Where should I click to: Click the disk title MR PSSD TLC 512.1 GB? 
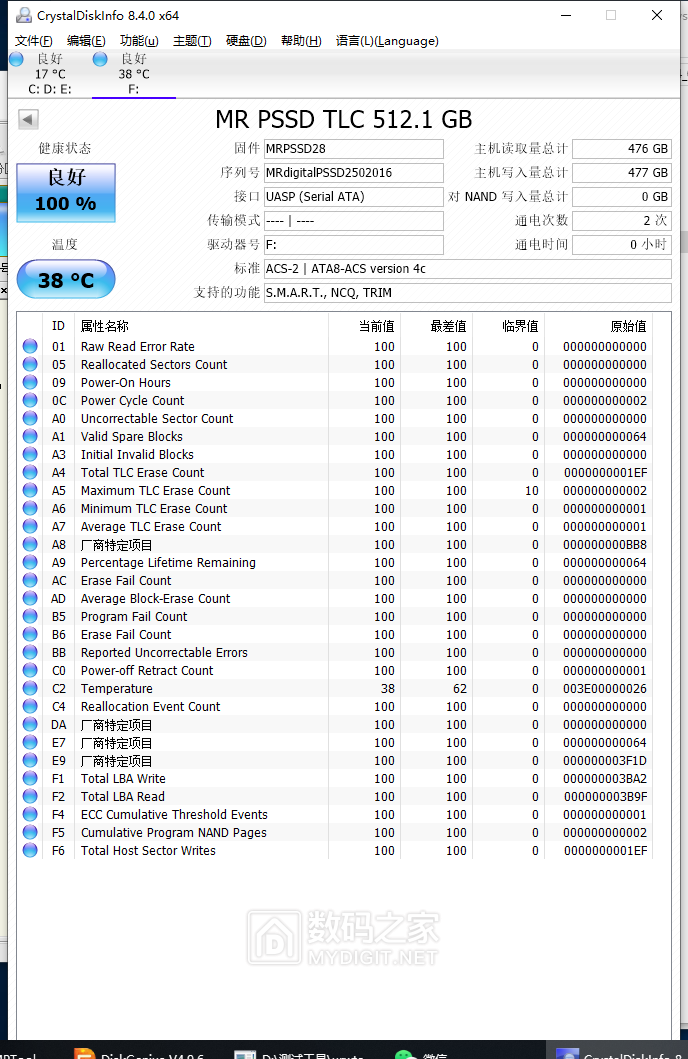pyautogui.click(x=344, y=120)
